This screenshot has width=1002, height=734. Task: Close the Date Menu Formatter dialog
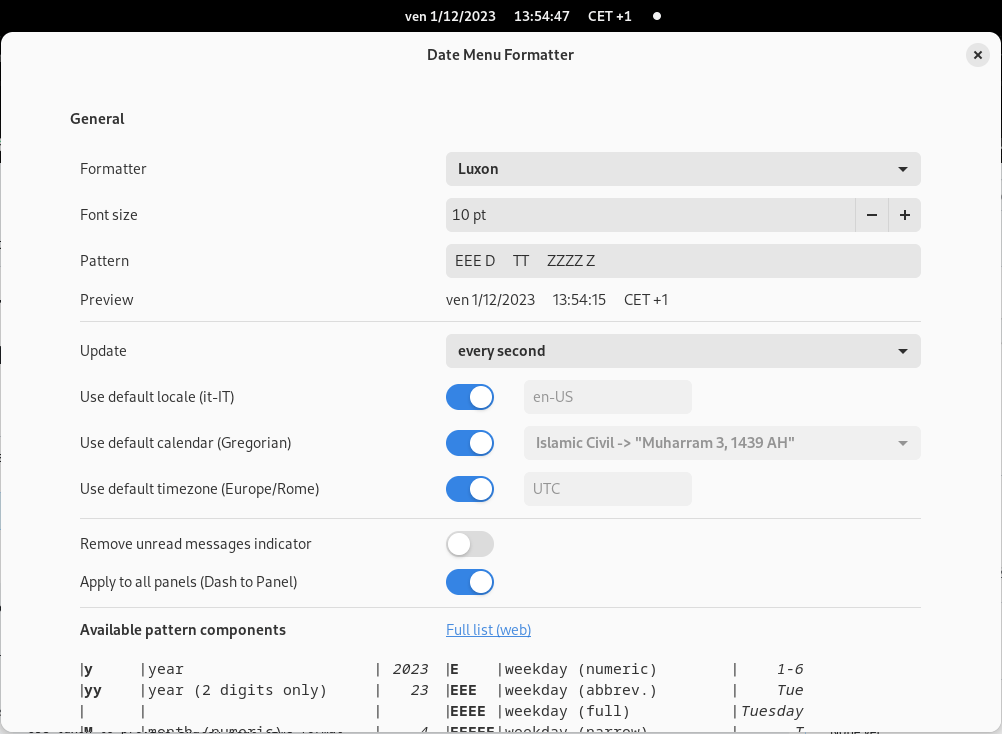(977, 55)
